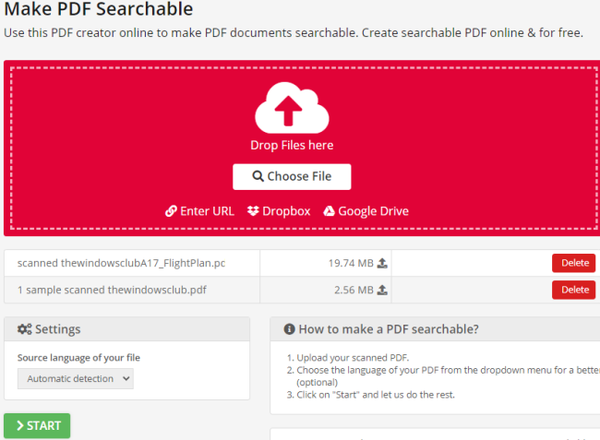Click the Make PDF Searchable heading
This screenshot has width=600, height=440.
tap(98, 9)
